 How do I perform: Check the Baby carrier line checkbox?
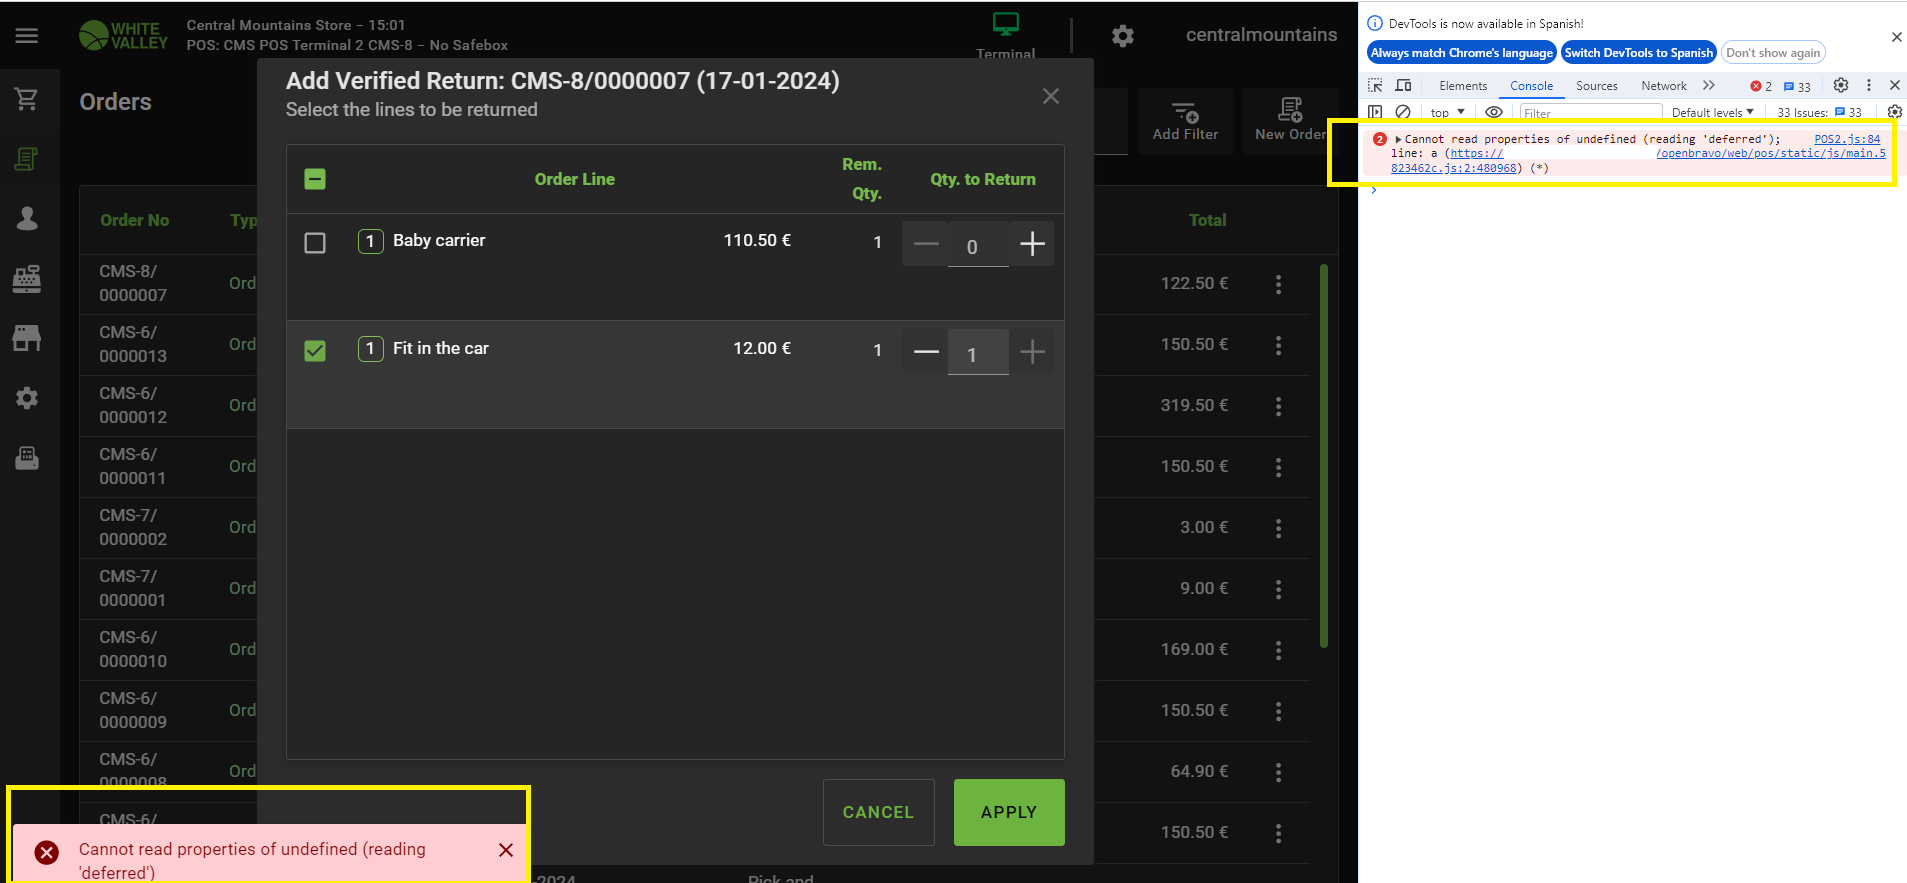pyautogui.click(x=315, y=243)
